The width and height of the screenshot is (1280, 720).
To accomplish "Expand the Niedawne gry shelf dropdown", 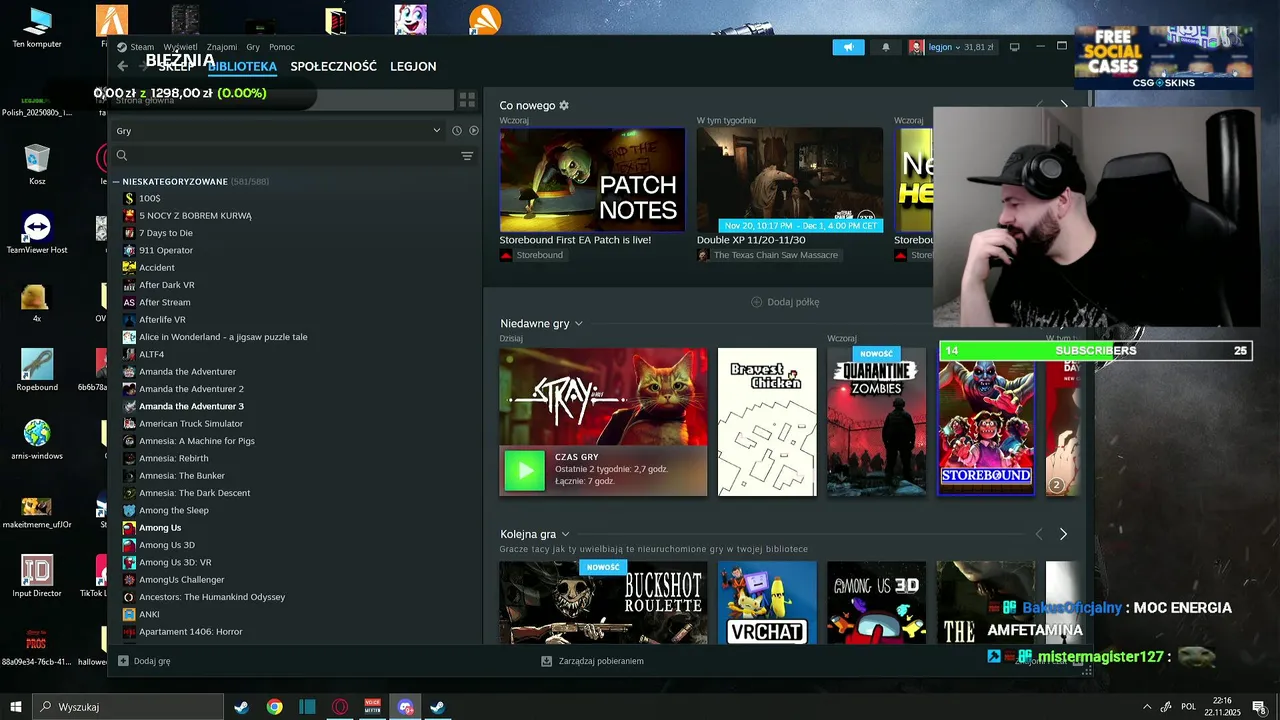I will click(578, 324).
